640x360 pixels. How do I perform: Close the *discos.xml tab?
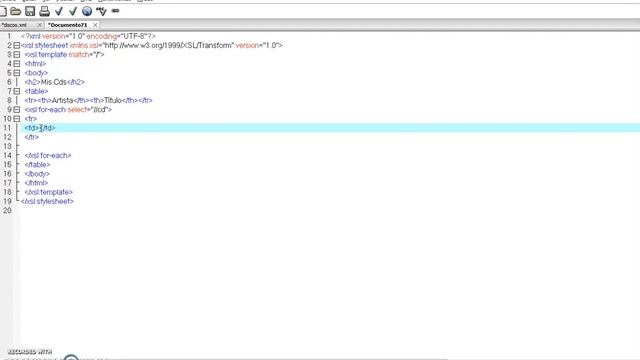[x=40, y=25]
